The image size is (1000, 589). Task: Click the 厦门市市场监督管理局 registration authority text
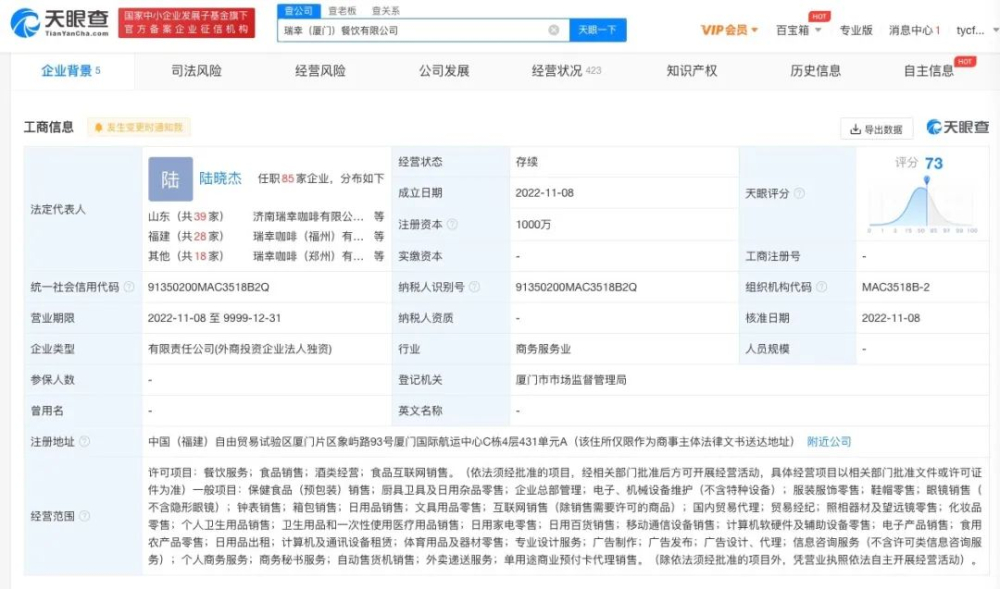(571, 380)
